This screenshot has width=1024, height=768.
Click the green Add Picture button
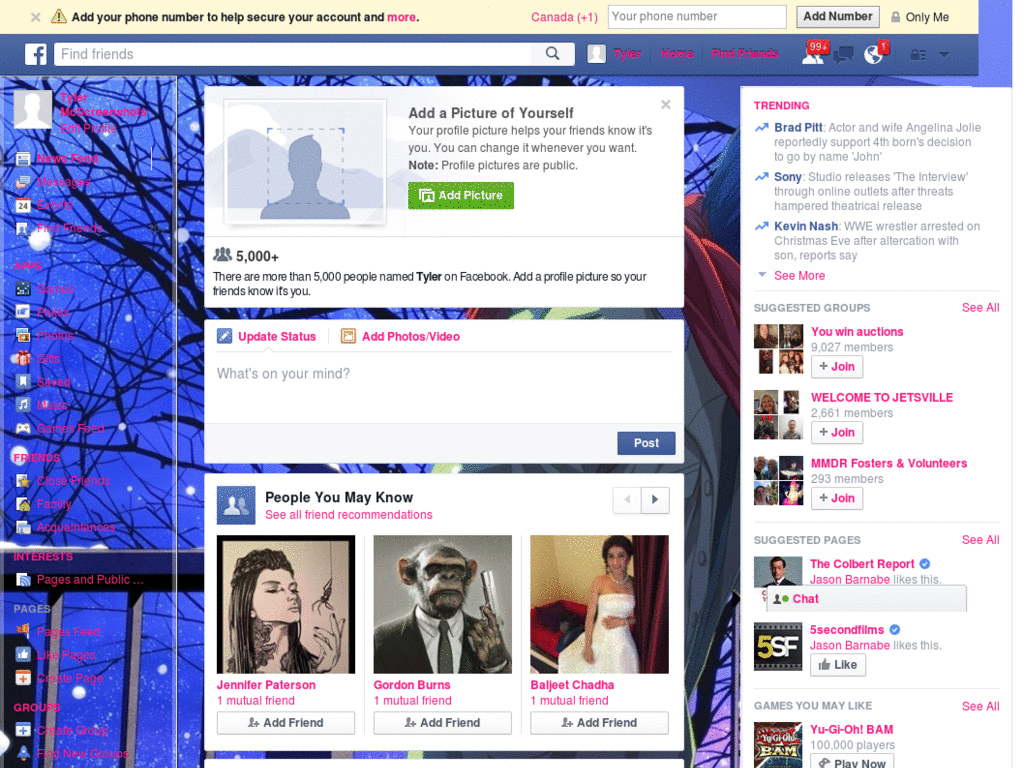pyautogui.click(x=461, y=195)
